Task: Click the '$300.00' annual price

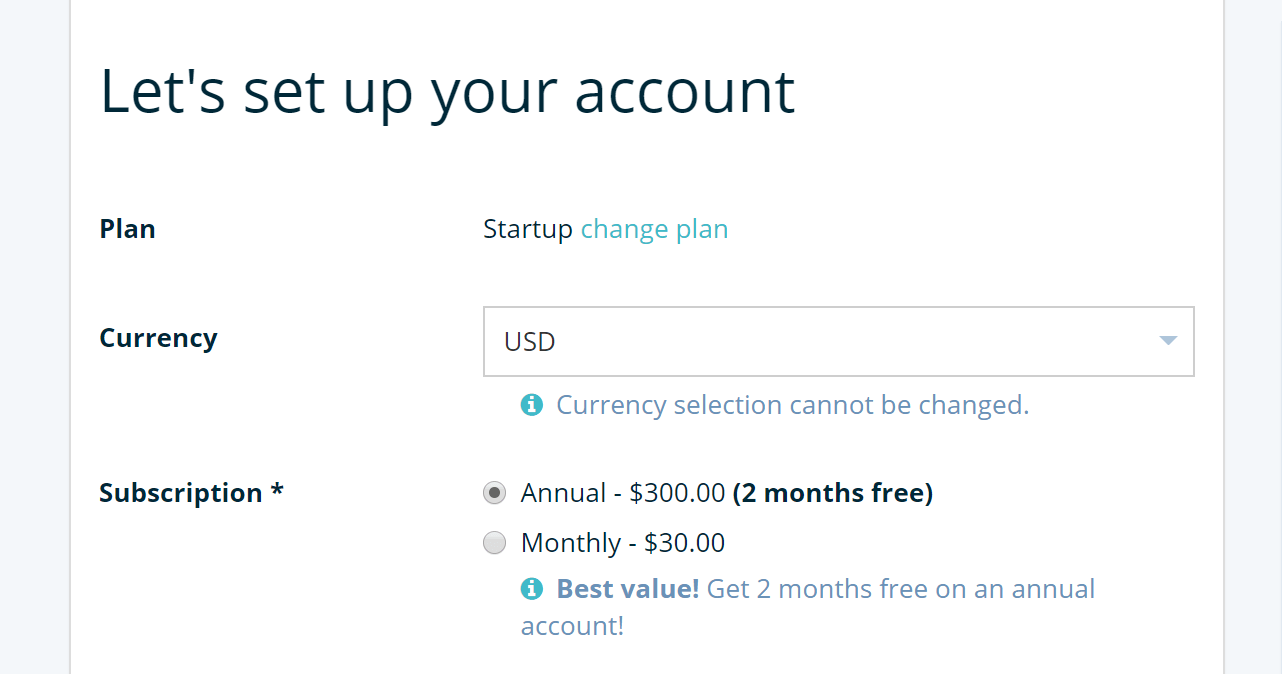Action: 677,493
